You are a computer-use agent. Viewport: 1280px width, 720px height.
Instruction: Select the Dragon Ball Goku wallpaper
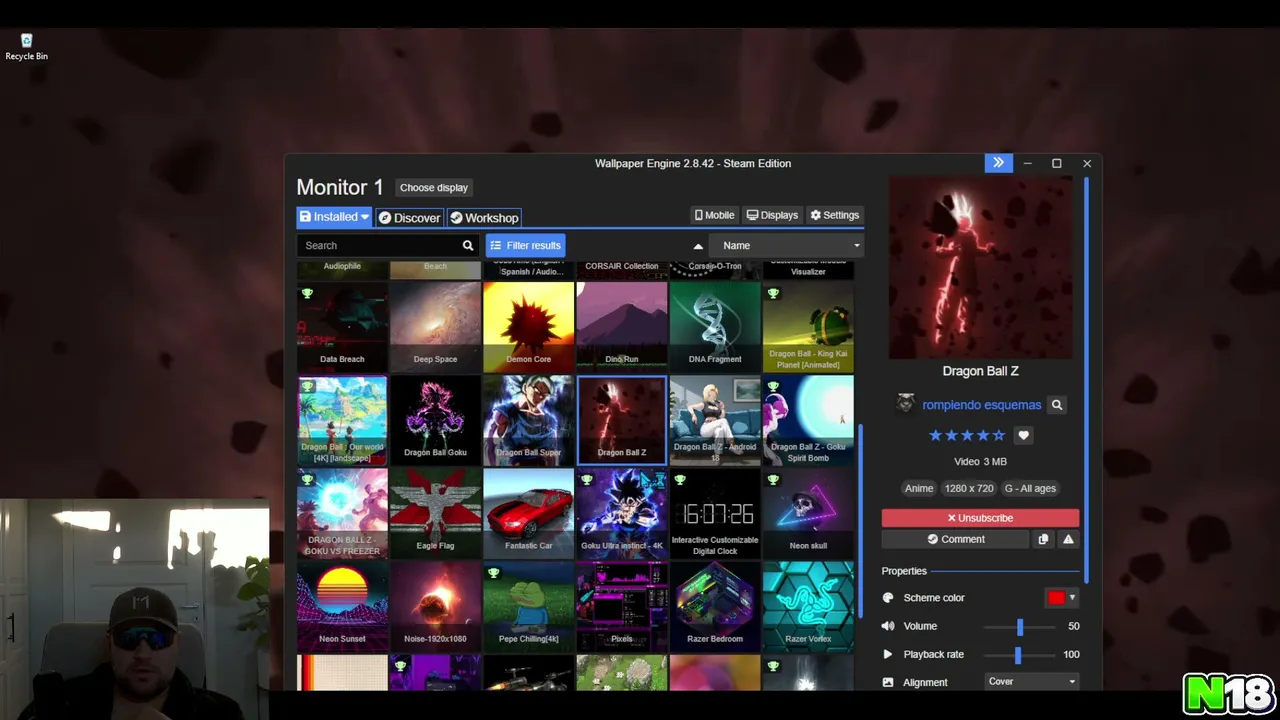point(435,421)
